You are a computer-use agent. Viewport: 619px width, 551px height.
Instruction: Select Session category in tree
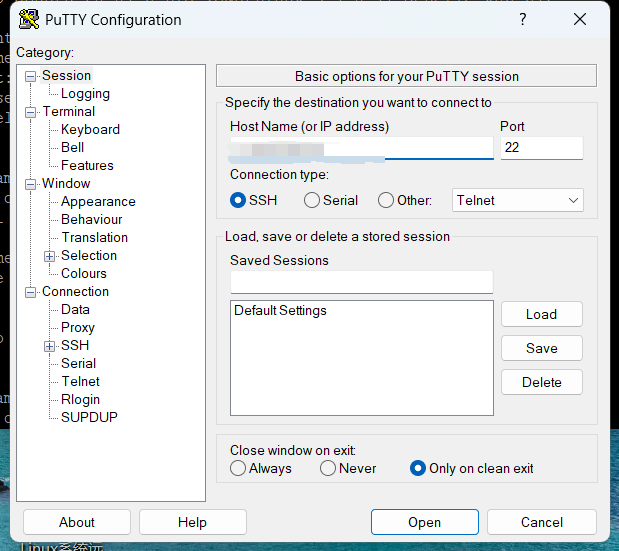66,75
